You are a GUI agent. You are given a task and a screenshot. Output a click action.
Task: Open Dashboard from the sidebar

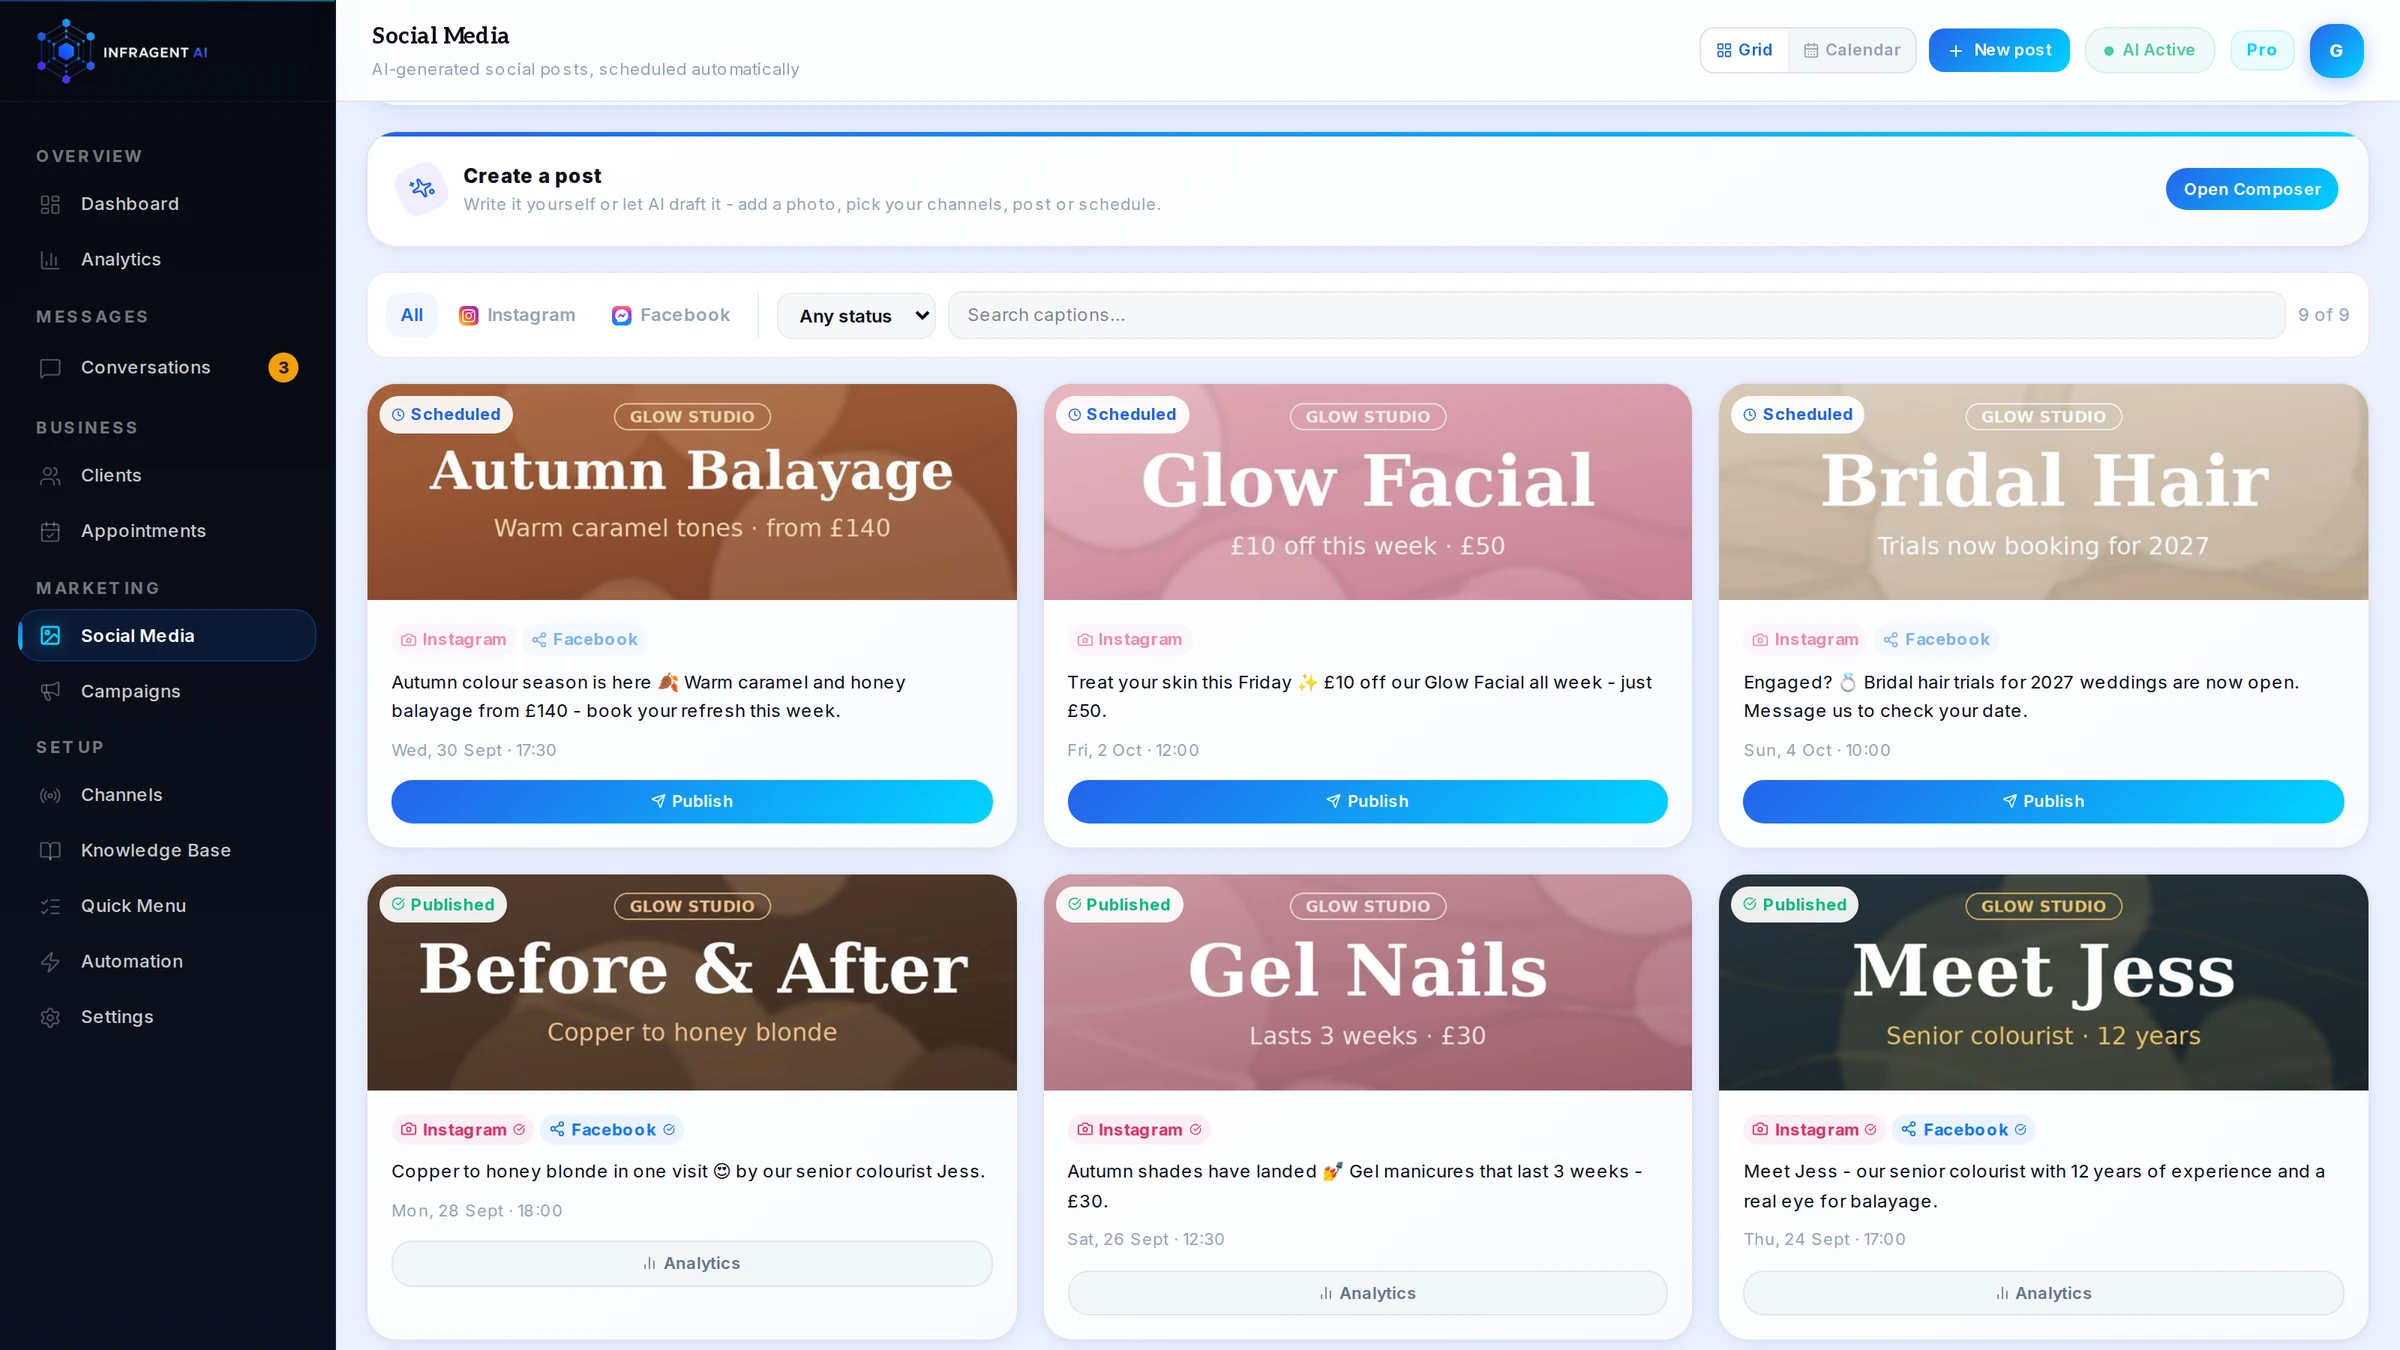click(167, 204)
